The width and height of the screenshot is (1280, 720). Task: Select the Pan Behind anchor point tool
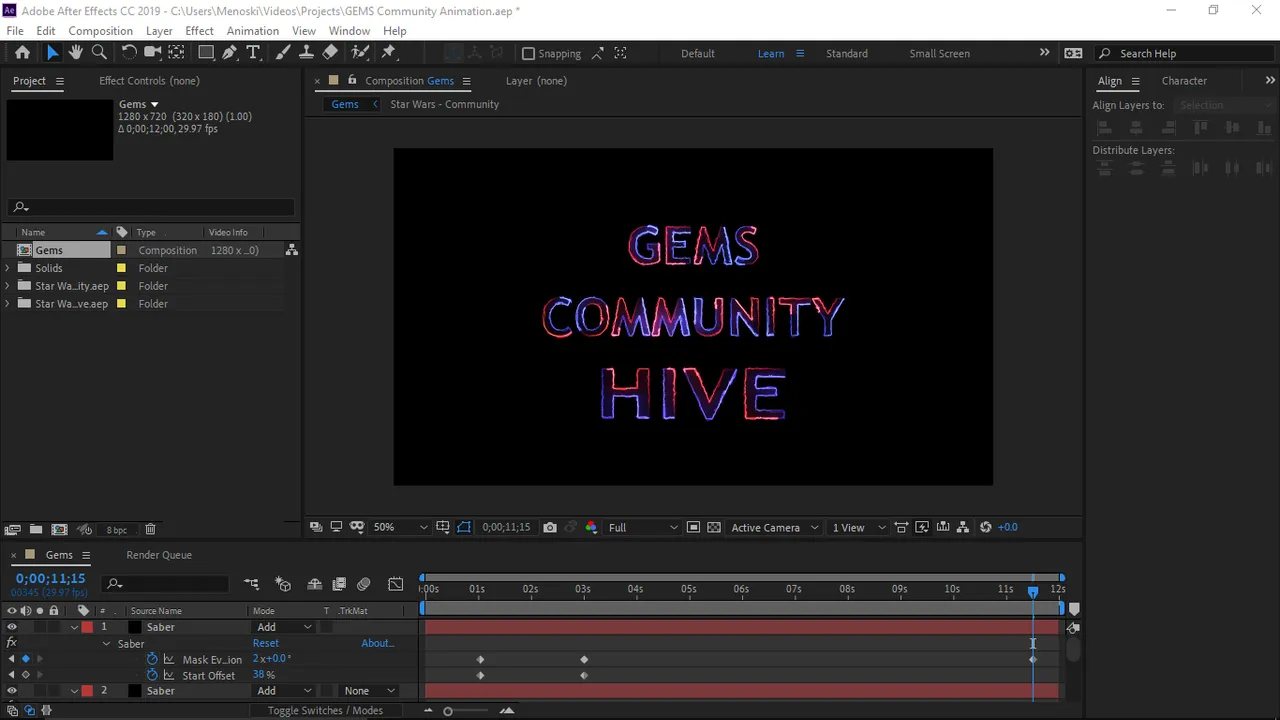pyautogui.click(x=176, y=53)
